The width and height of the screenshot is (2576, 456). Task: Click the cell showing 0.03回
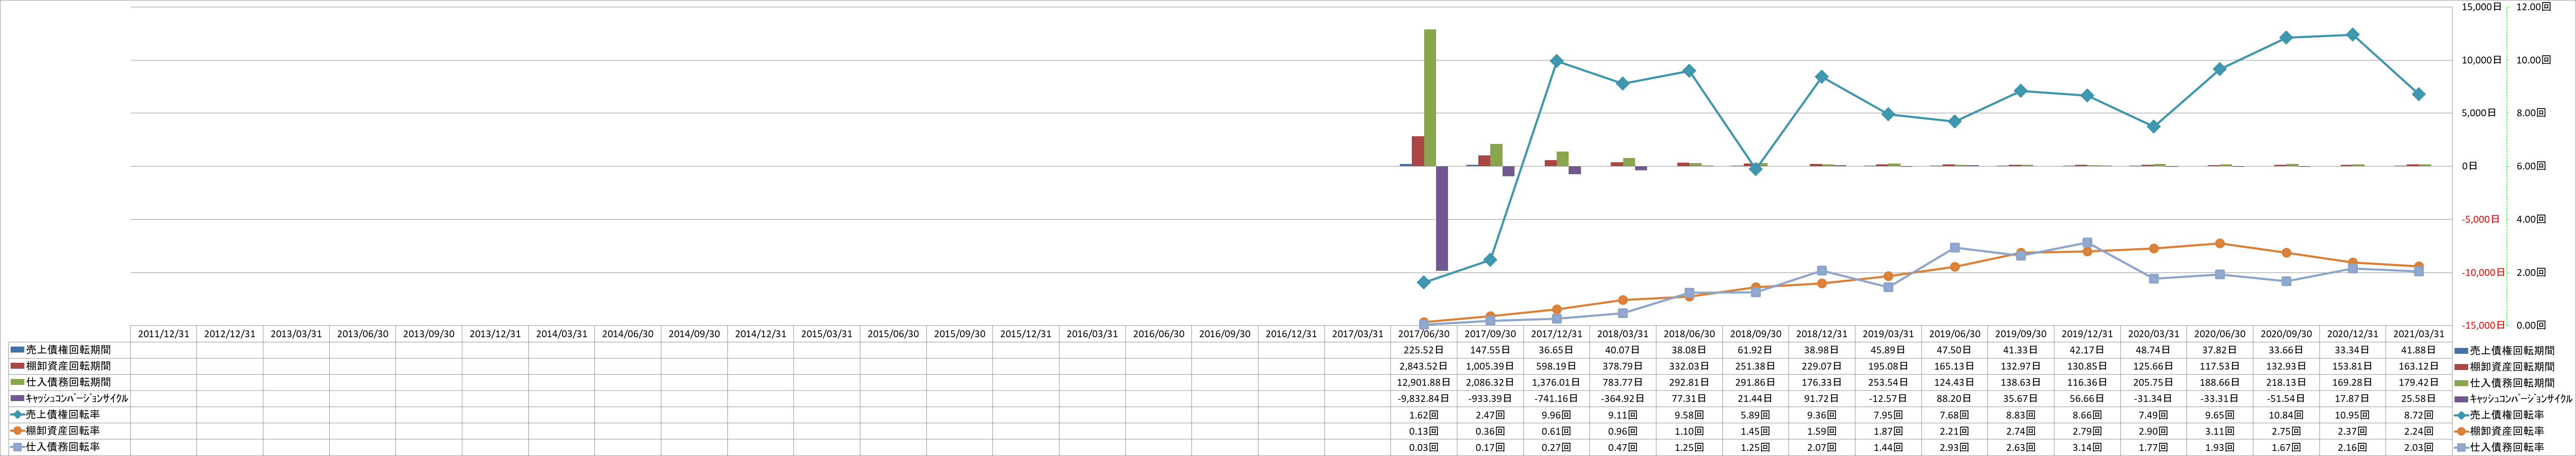click(1424, 446)
